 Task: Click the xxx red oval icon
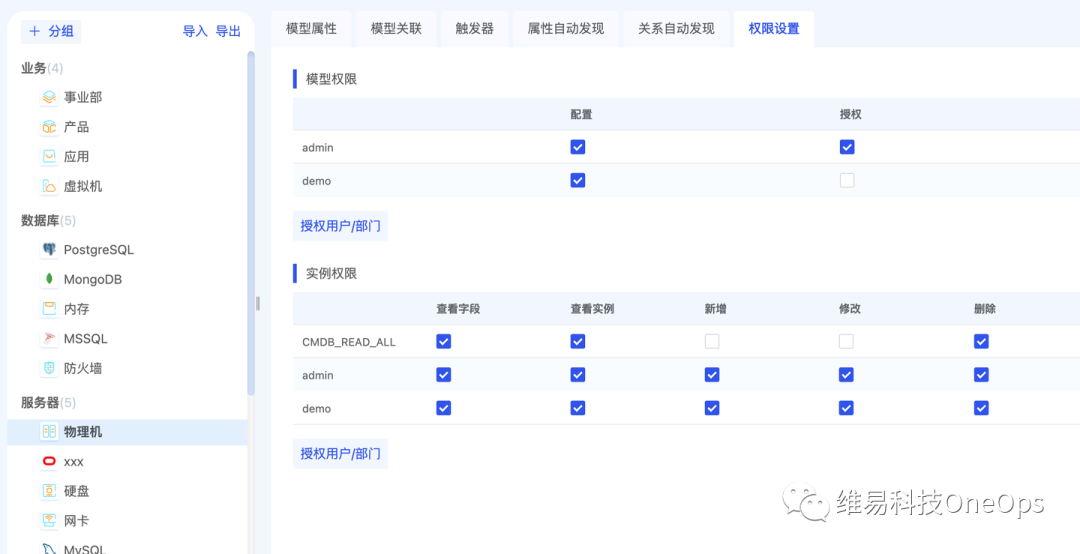(x=49, y=461)
